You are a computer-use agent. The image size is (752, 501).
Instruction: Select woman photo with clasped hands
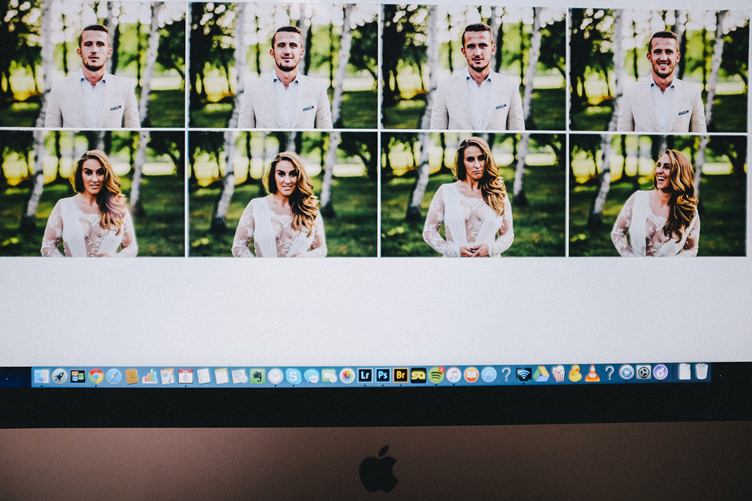click(473, 195)
